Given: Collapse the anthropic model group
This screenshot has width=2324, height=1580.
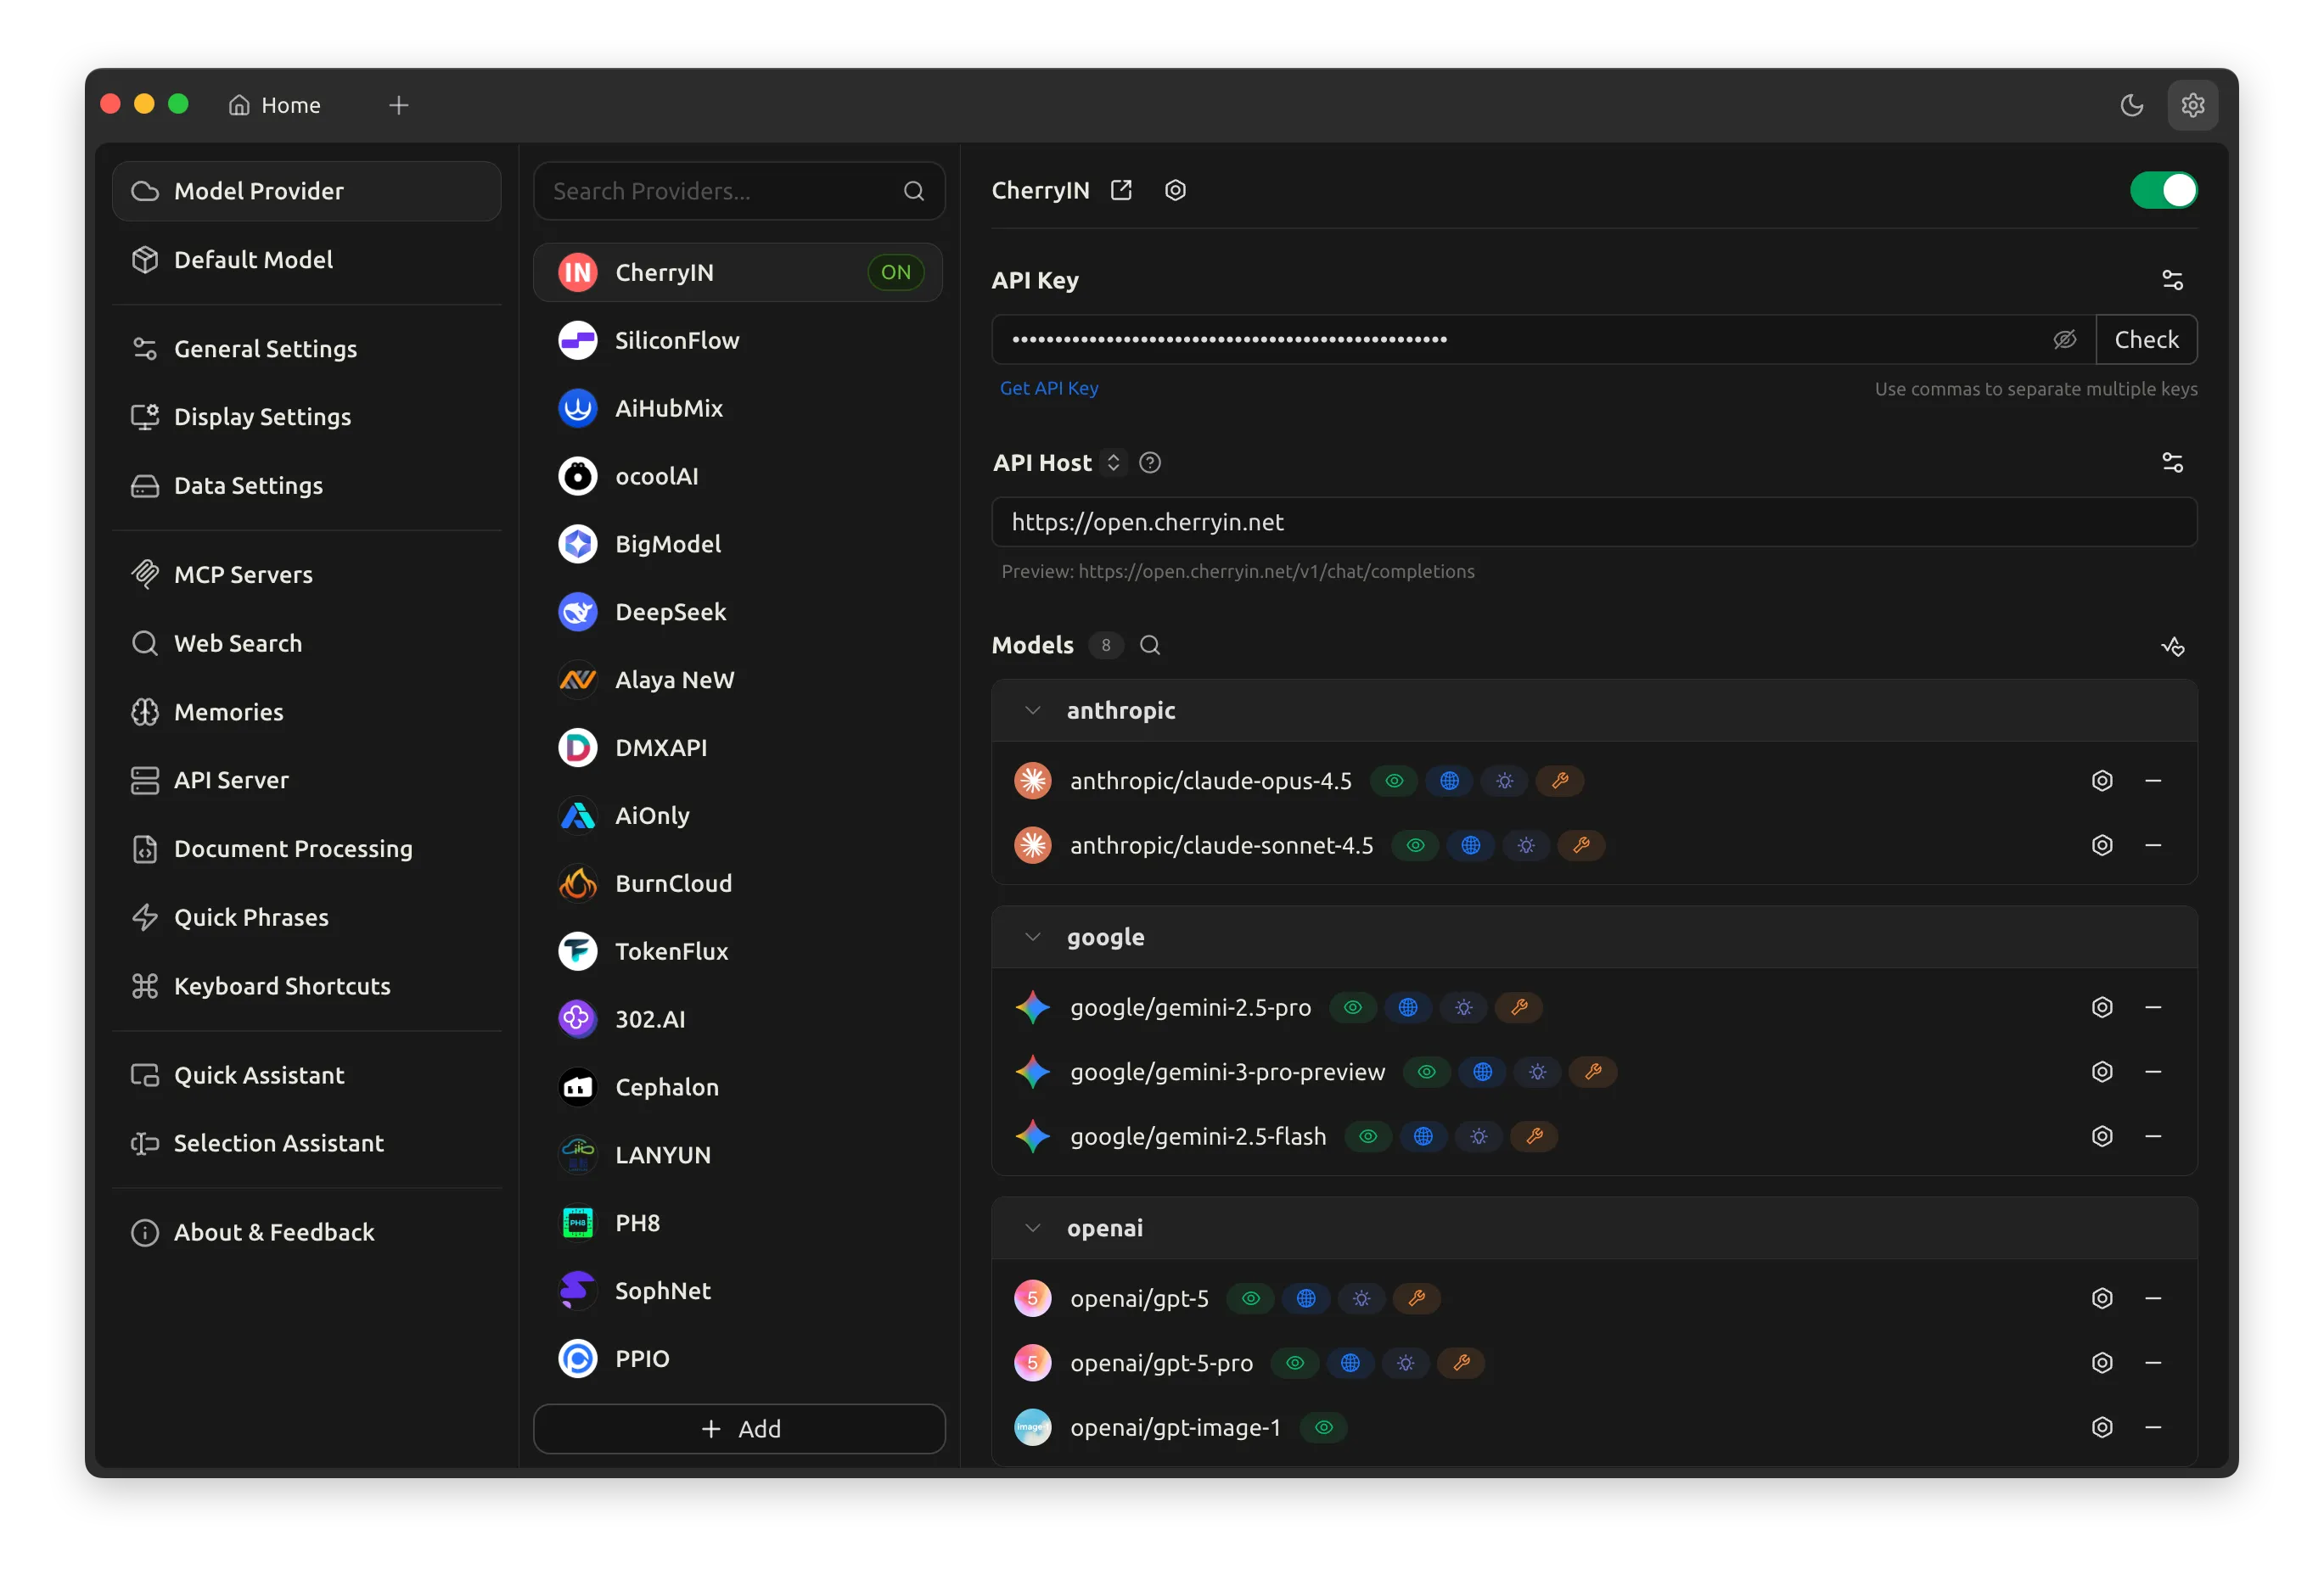Looking at the screenshot, I should click(x=1033, y=710).
